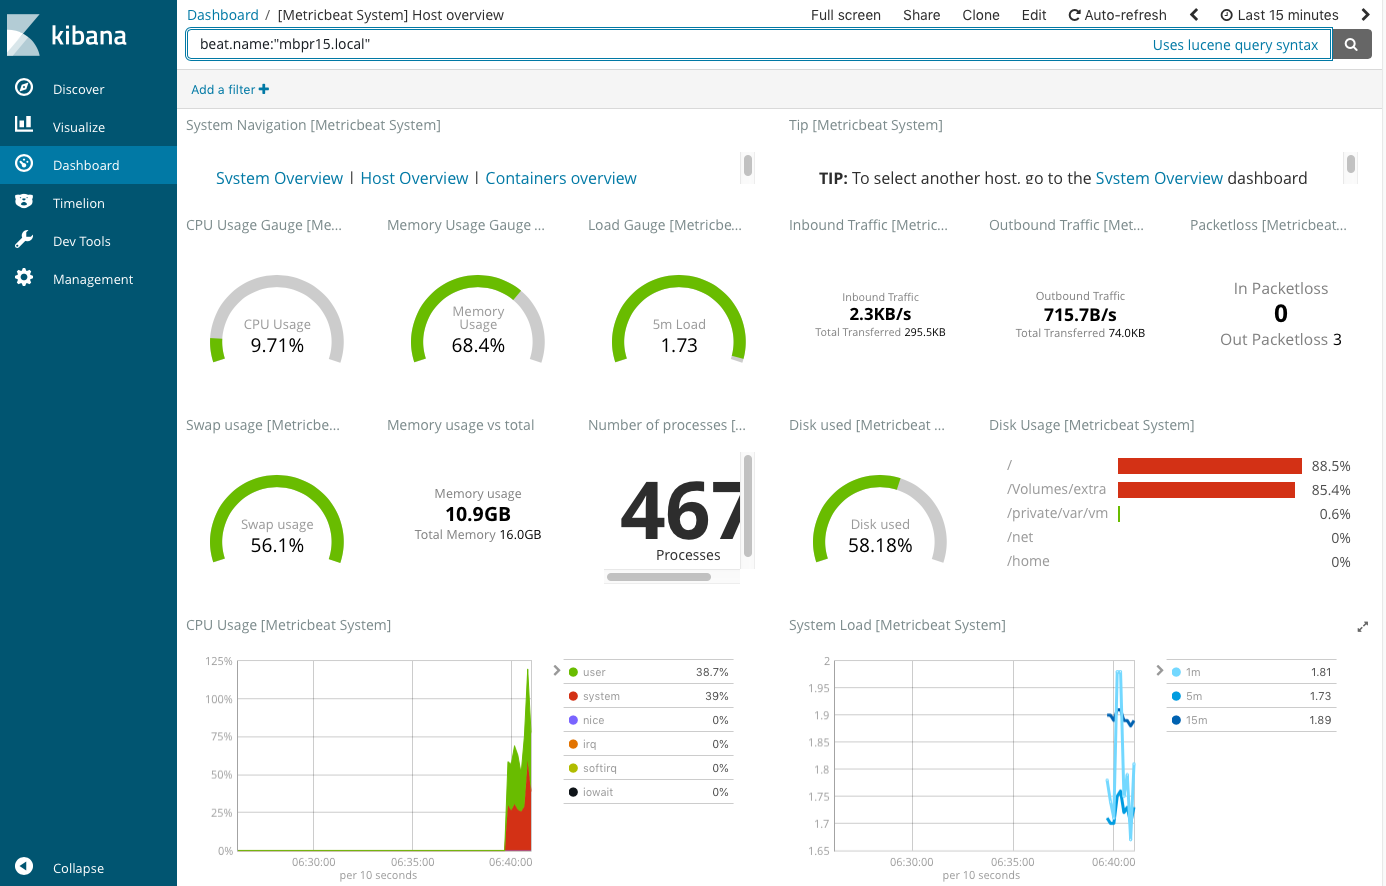Image resolution: width=1386 pixels, height=886 pixels.
Task: Click System Overview link in the tip
Action: 1159,178
